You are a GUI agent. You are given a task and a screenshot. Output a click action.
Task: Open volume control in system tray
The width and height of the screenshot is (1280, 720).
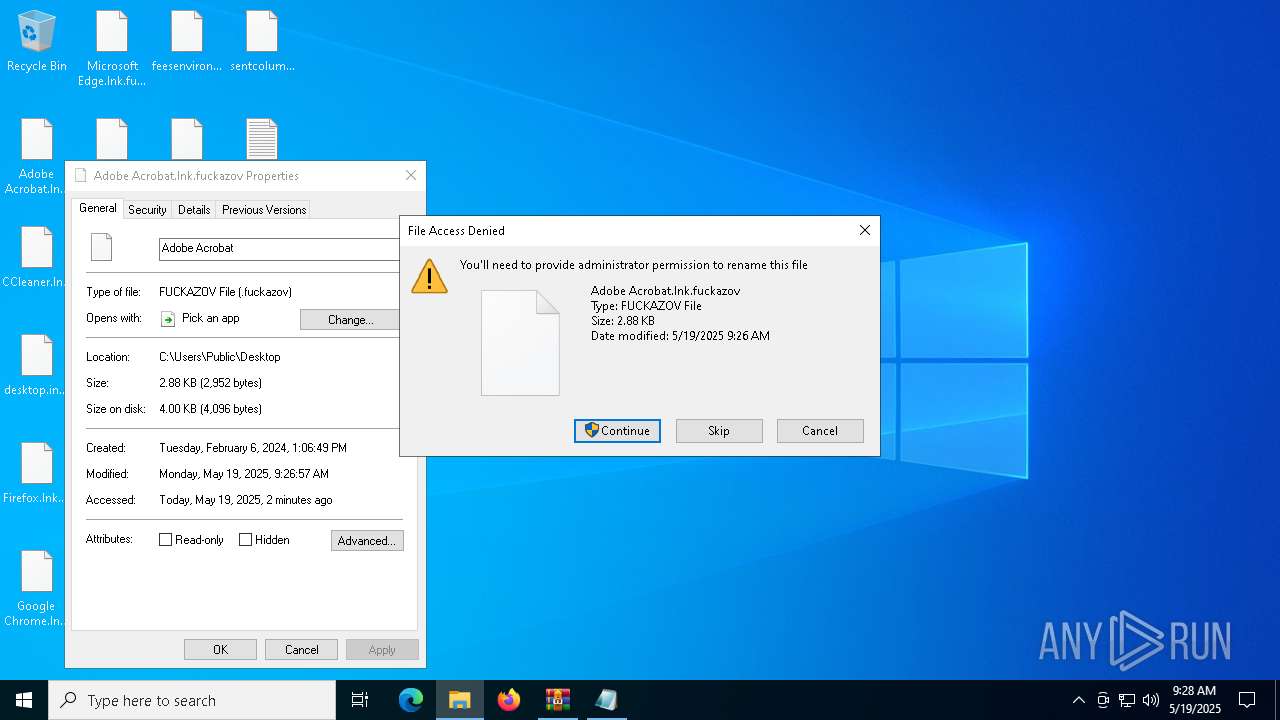1150,700
